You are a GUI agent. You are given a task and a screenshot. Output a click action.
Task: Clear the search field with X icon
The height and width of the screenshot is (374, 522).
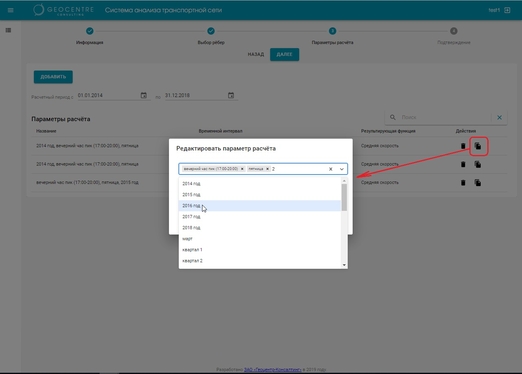[x=499, y=117]
